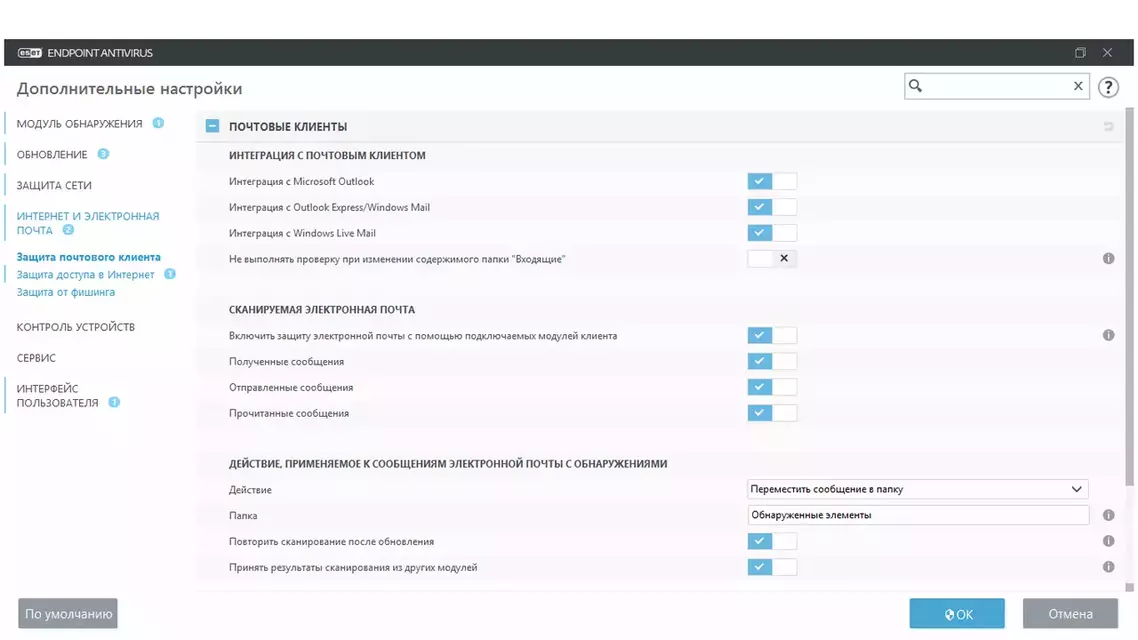This screenshot has height=640, width=1138.
Task: Click the Дополнительные настройки title
Action: [130, 89]
